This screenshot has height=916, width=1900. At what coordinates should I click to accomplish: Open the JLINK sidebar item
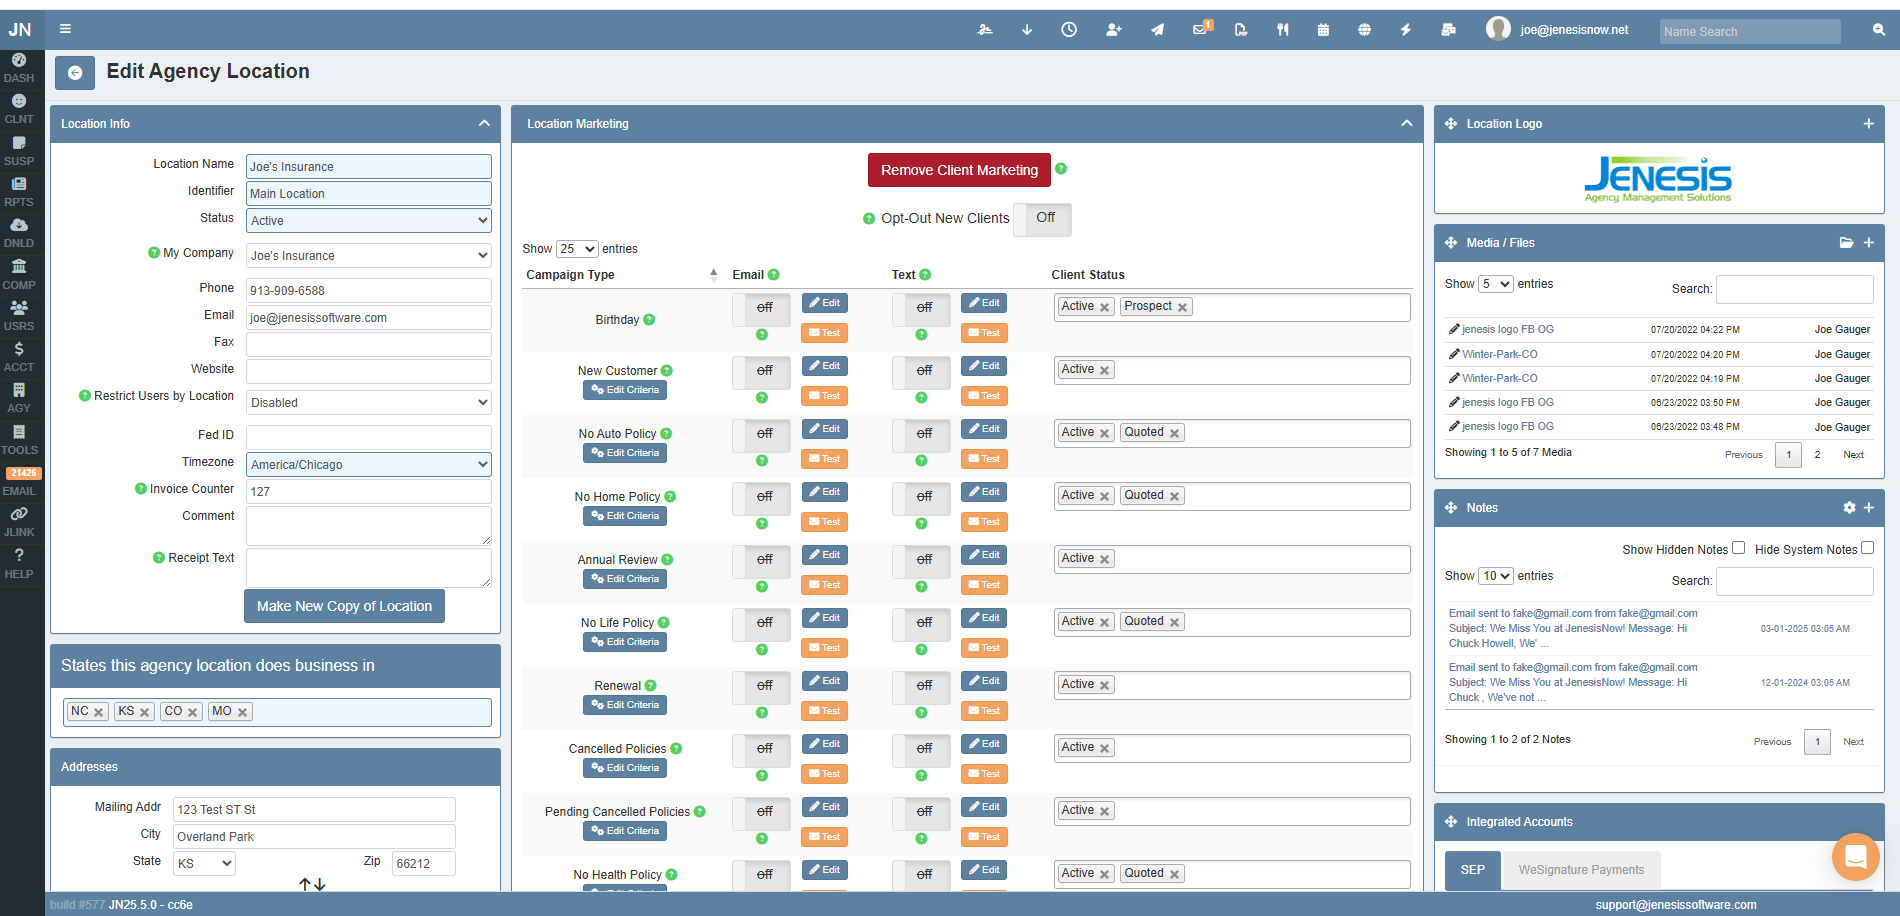19,521
